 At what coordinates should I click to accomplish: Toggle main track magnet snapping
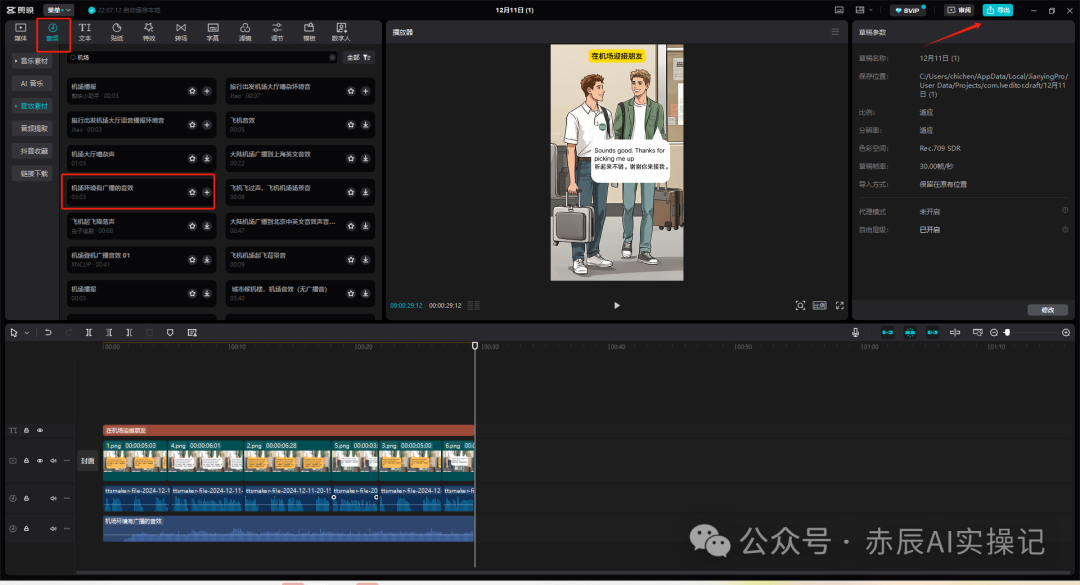click(887, 333)
